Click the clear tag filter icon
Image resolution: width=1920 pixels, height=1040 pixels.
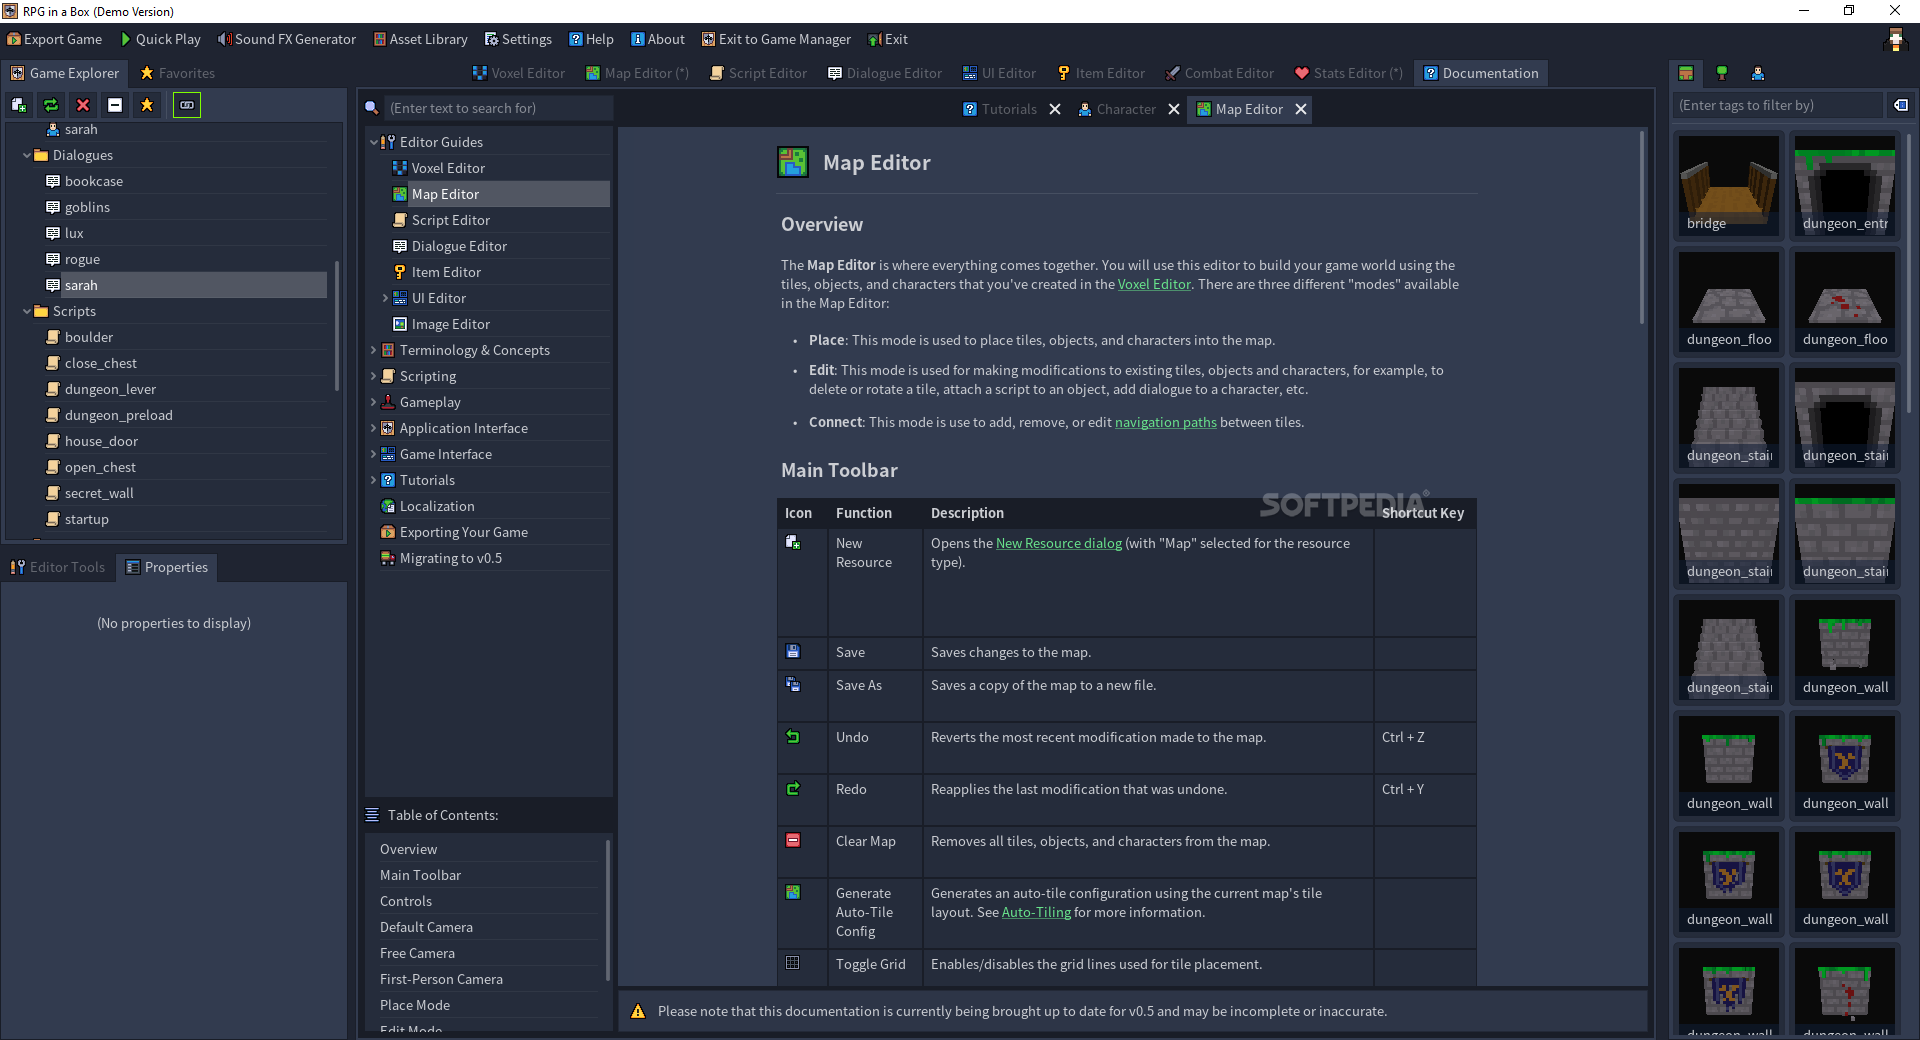pyautogui.click(x=1901, y=105)
